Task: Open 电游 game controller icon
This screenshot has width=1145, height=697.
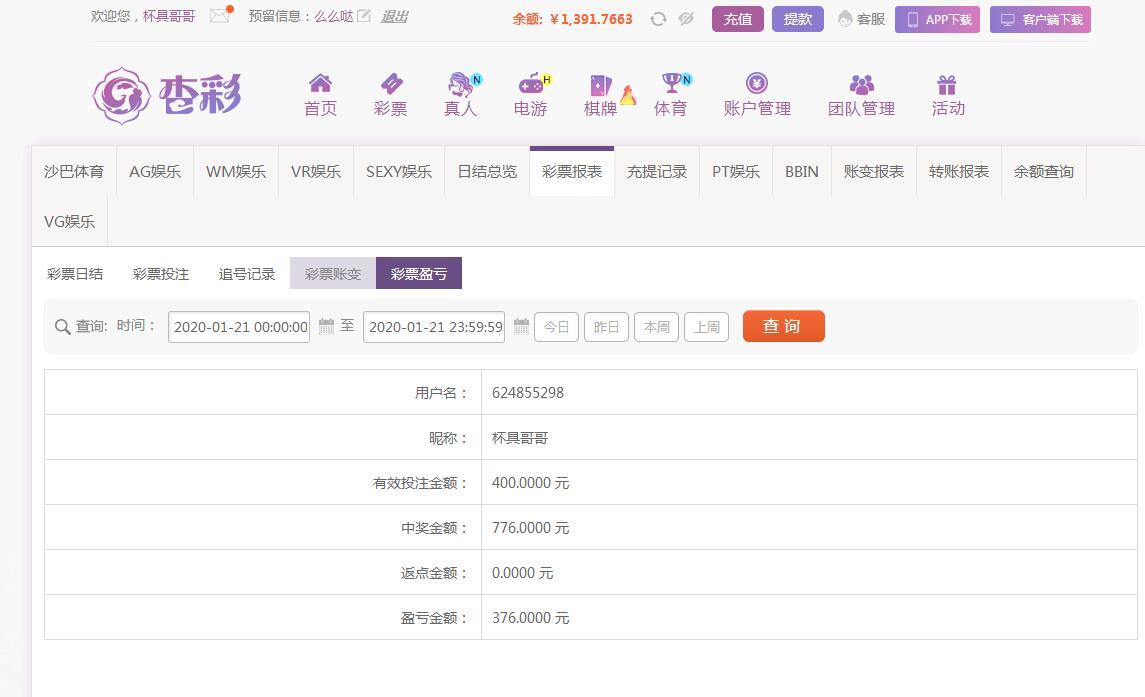Action: click(531, 83)
